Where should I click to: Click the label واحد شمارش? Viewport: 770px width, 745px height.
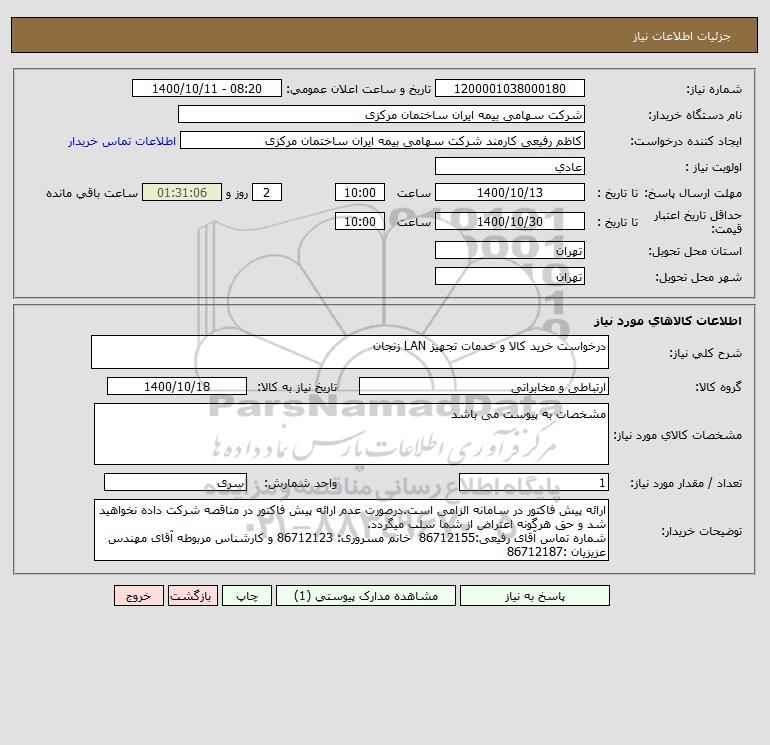[x=301, y=484]
